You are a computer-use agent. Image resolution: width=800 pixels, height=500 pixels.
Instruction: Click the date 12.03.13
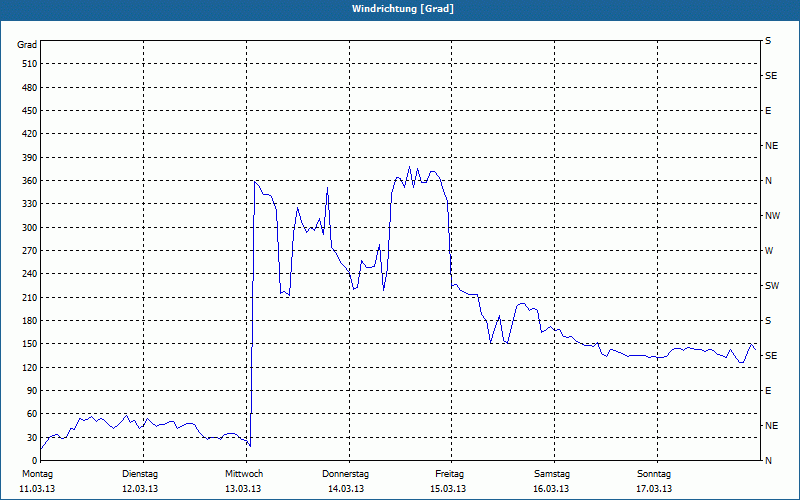(140, 489)
